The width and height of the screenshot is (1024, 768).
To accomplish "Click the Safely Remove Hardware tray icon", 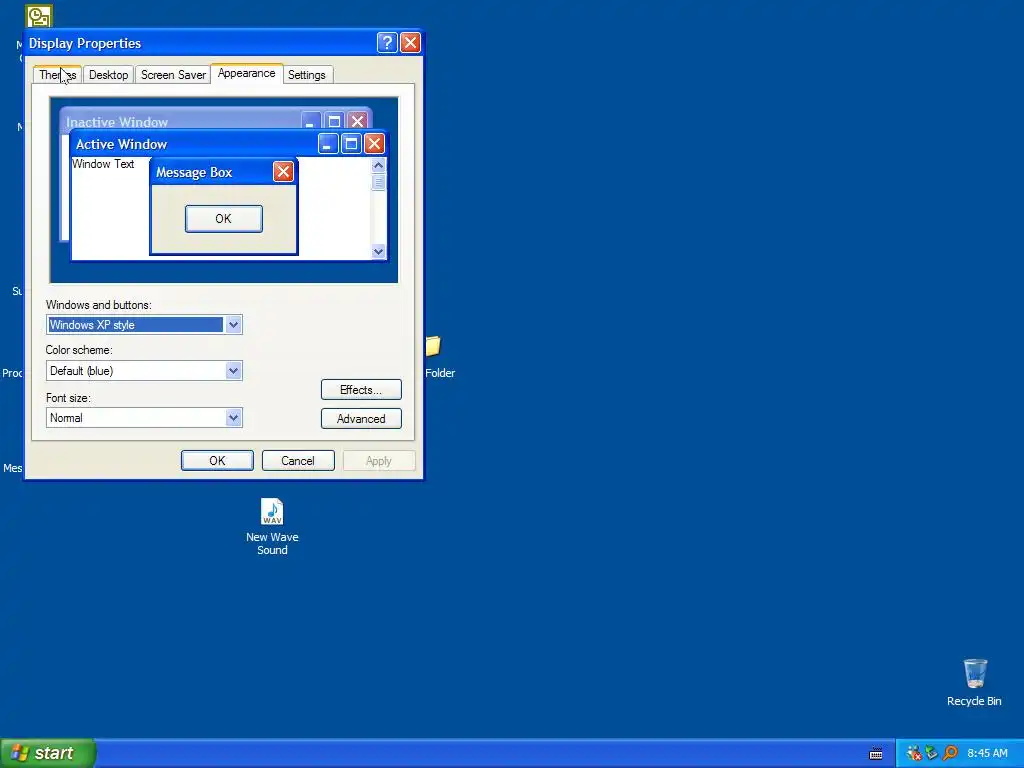I will (931, 753).
